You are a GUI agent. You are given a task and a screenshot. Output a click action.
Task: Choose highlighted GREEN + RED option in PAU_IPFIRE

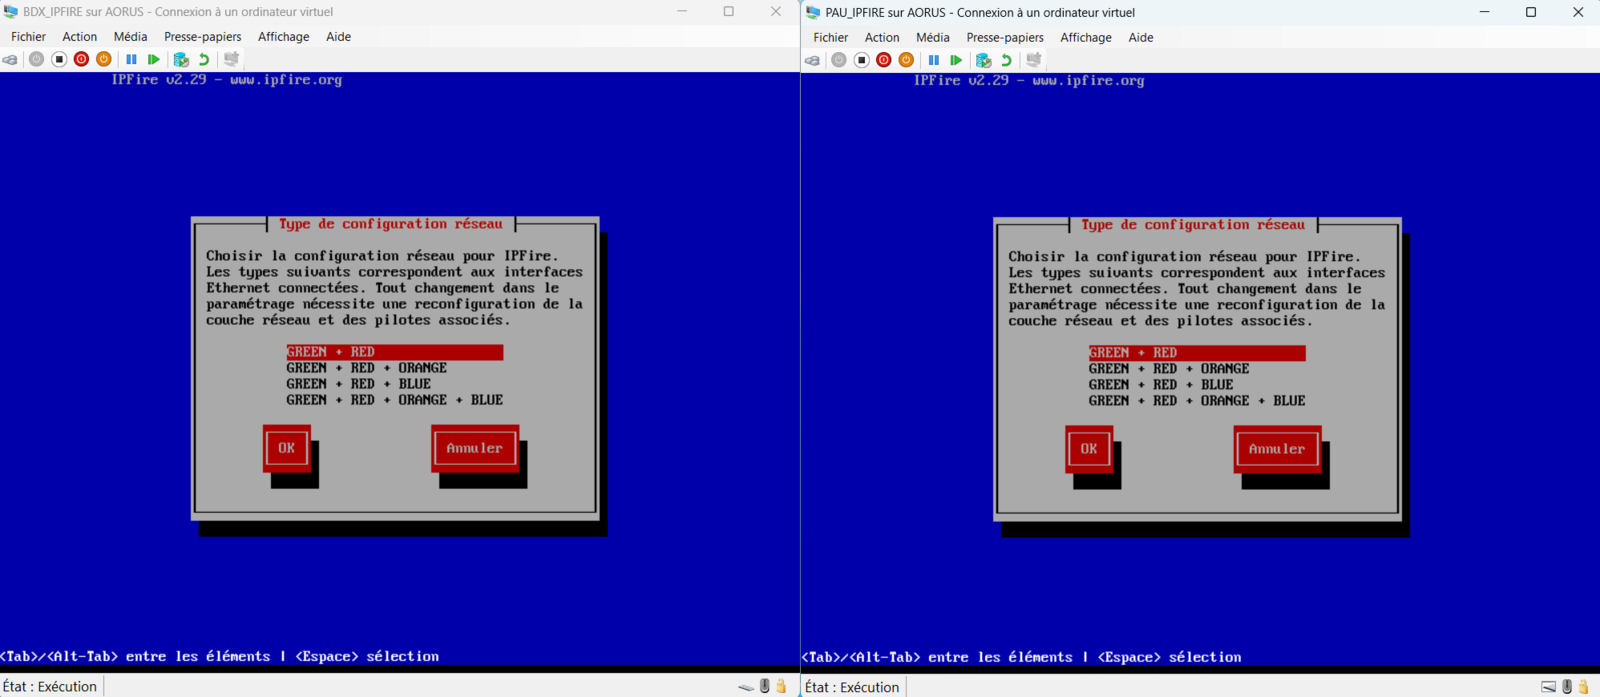coord(1196,353)
